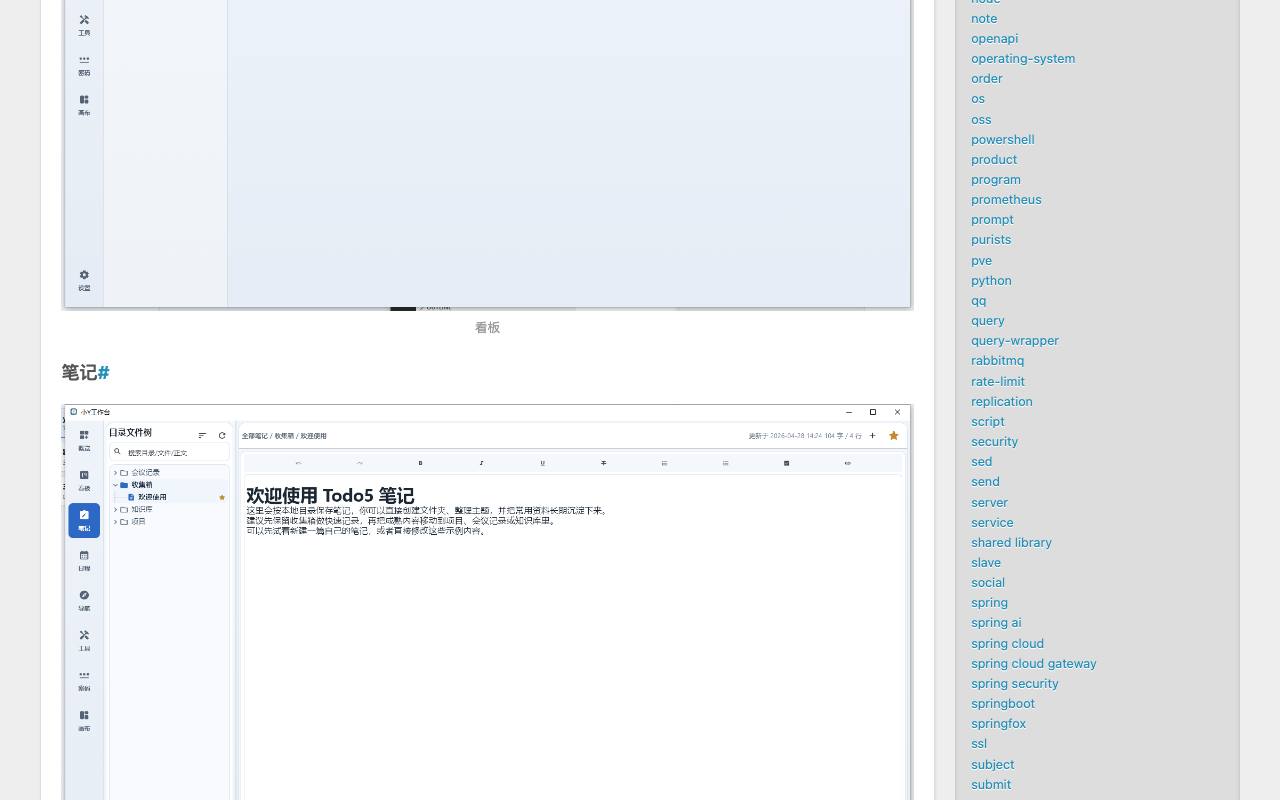Open the 'sed' tag link
1280x800 pixels.
(981, 461)
